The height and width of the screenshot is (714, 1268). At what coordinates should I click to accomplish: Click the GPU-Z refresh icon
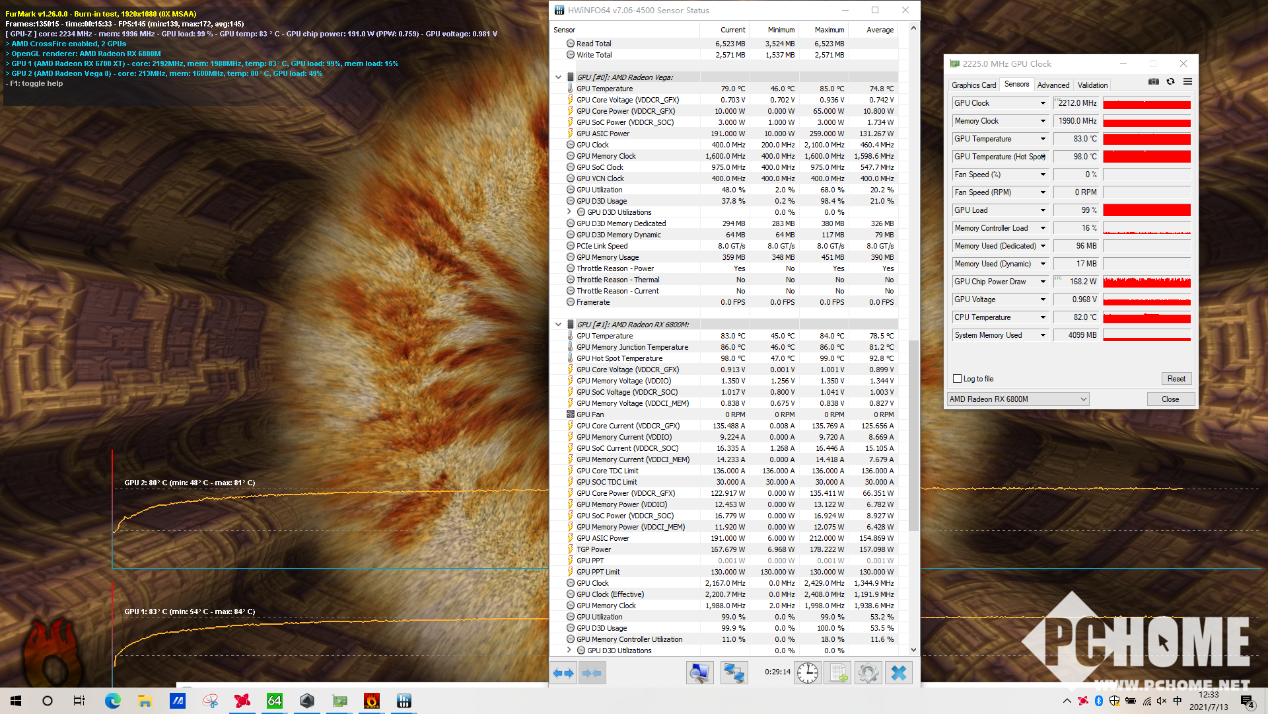click(x=1170, y=81)
